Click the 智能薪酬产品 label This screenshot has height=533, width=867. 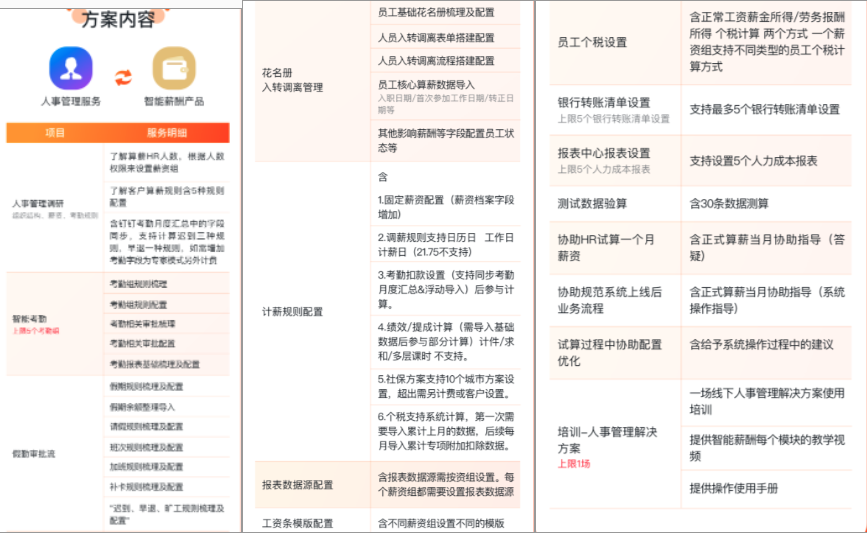174,101
